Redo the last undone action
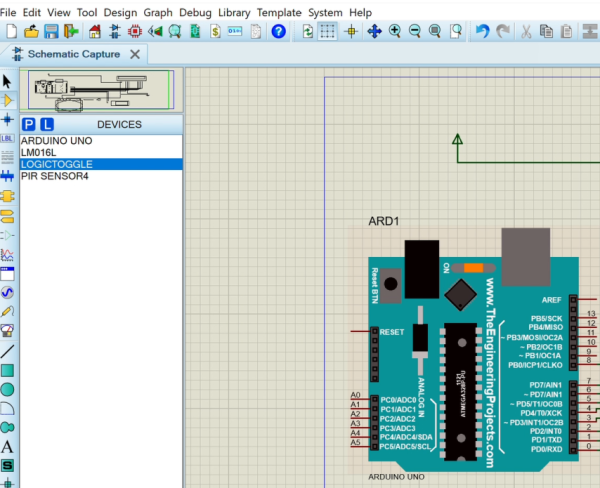The image size is (600, 488). (503, 31)
